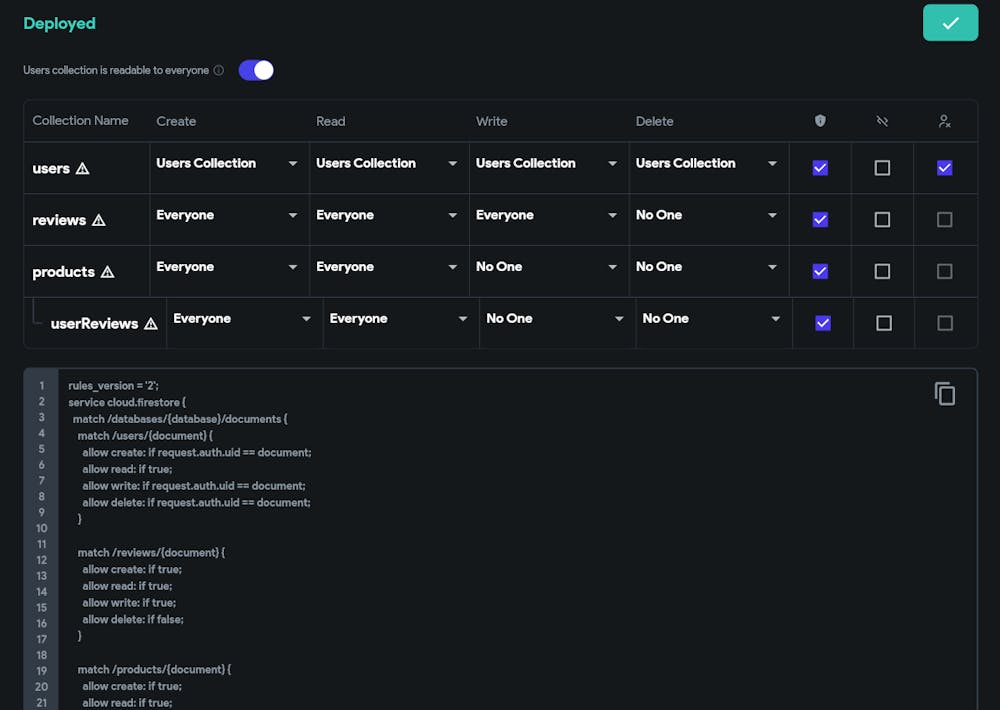Click warning icon next to products collection
The width and height of the screenshot is (1000, 710).
(108, 272)
